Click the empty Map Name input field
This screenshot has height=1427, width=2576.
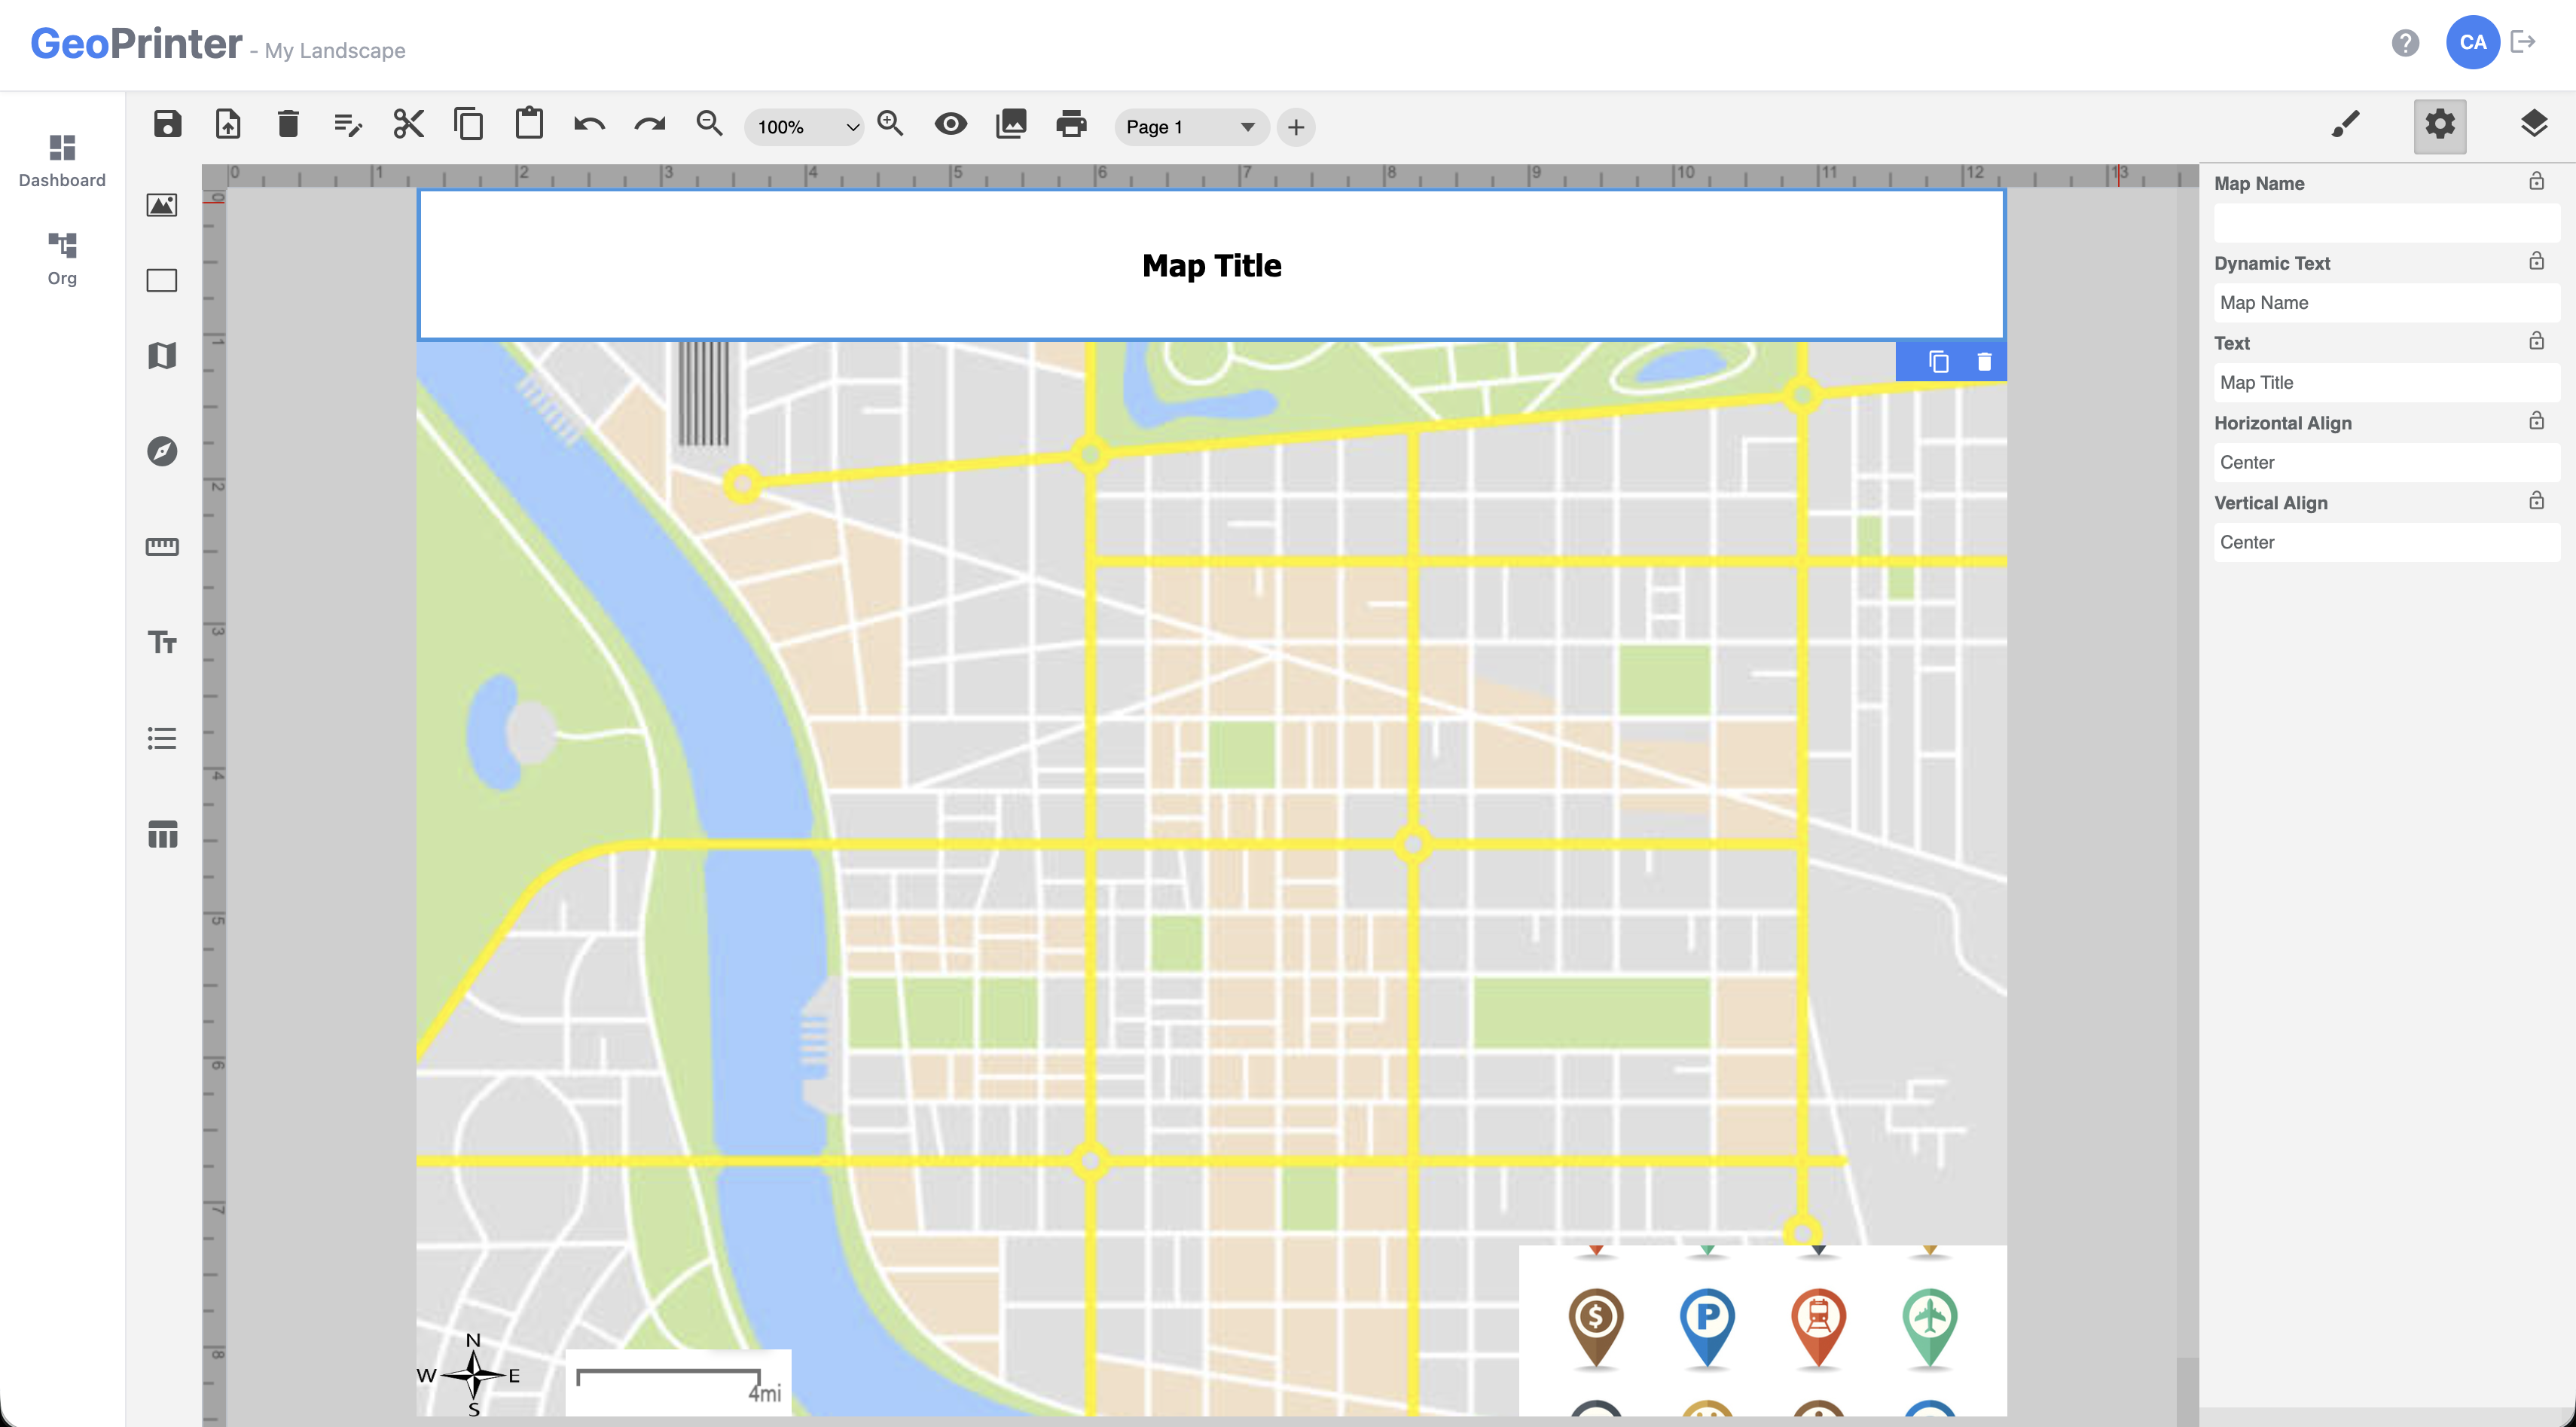click(2387, 223)
